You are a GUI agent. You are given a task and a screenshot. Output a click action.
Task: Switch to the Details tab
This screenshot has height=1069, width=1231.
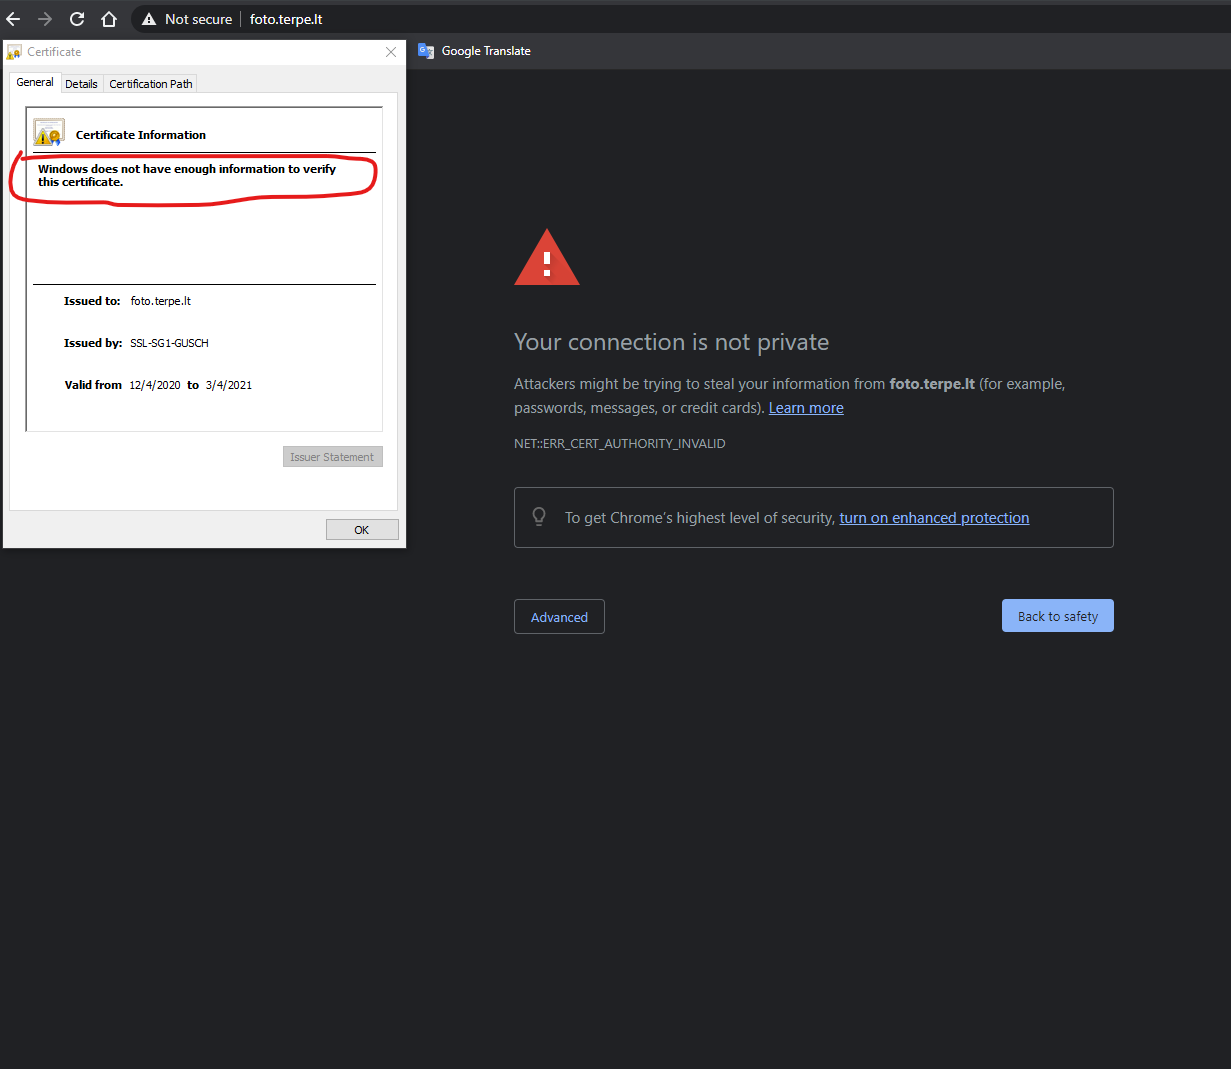point(81,84)
